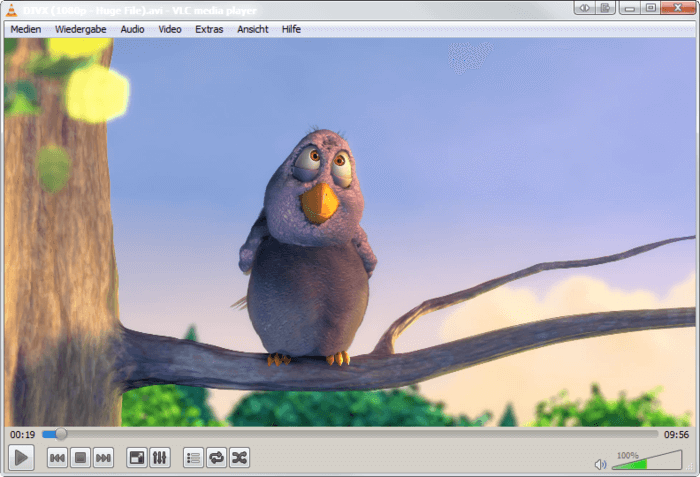
Task: Open the Audio menu
Action: click(132, 29)
